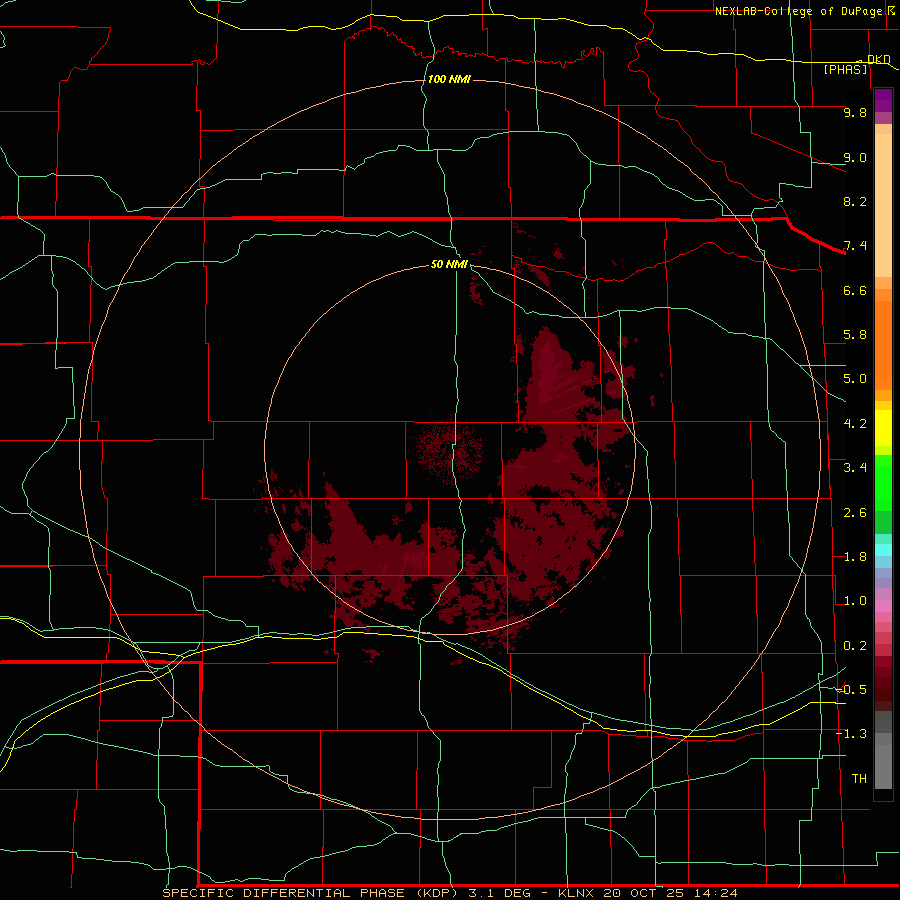Screen dimensions: 900x900
Task: Click the yellow segment of the color bar
Action: pos(883,428)
